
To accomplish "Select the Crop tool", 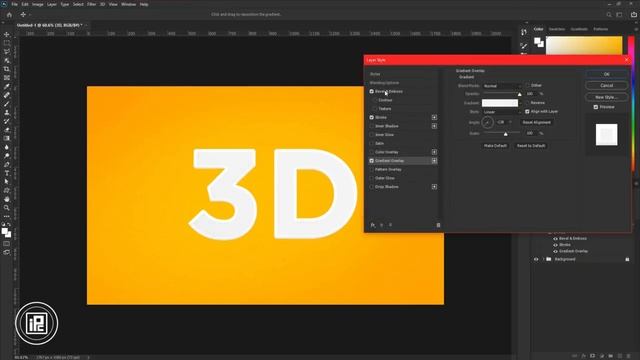I will (7, 69).
